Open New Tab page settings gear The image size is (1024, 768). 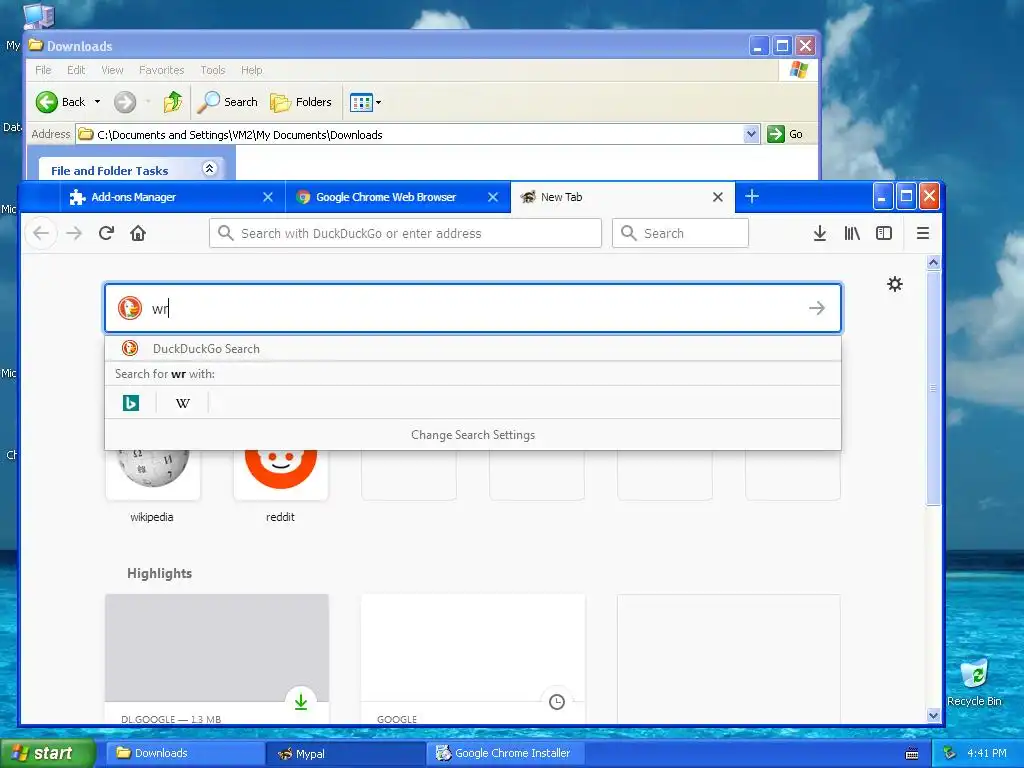coord(895,284)
